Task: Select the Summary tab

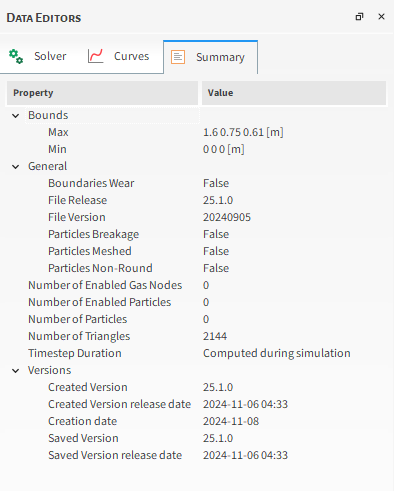Action: click(x=210, y=57)
